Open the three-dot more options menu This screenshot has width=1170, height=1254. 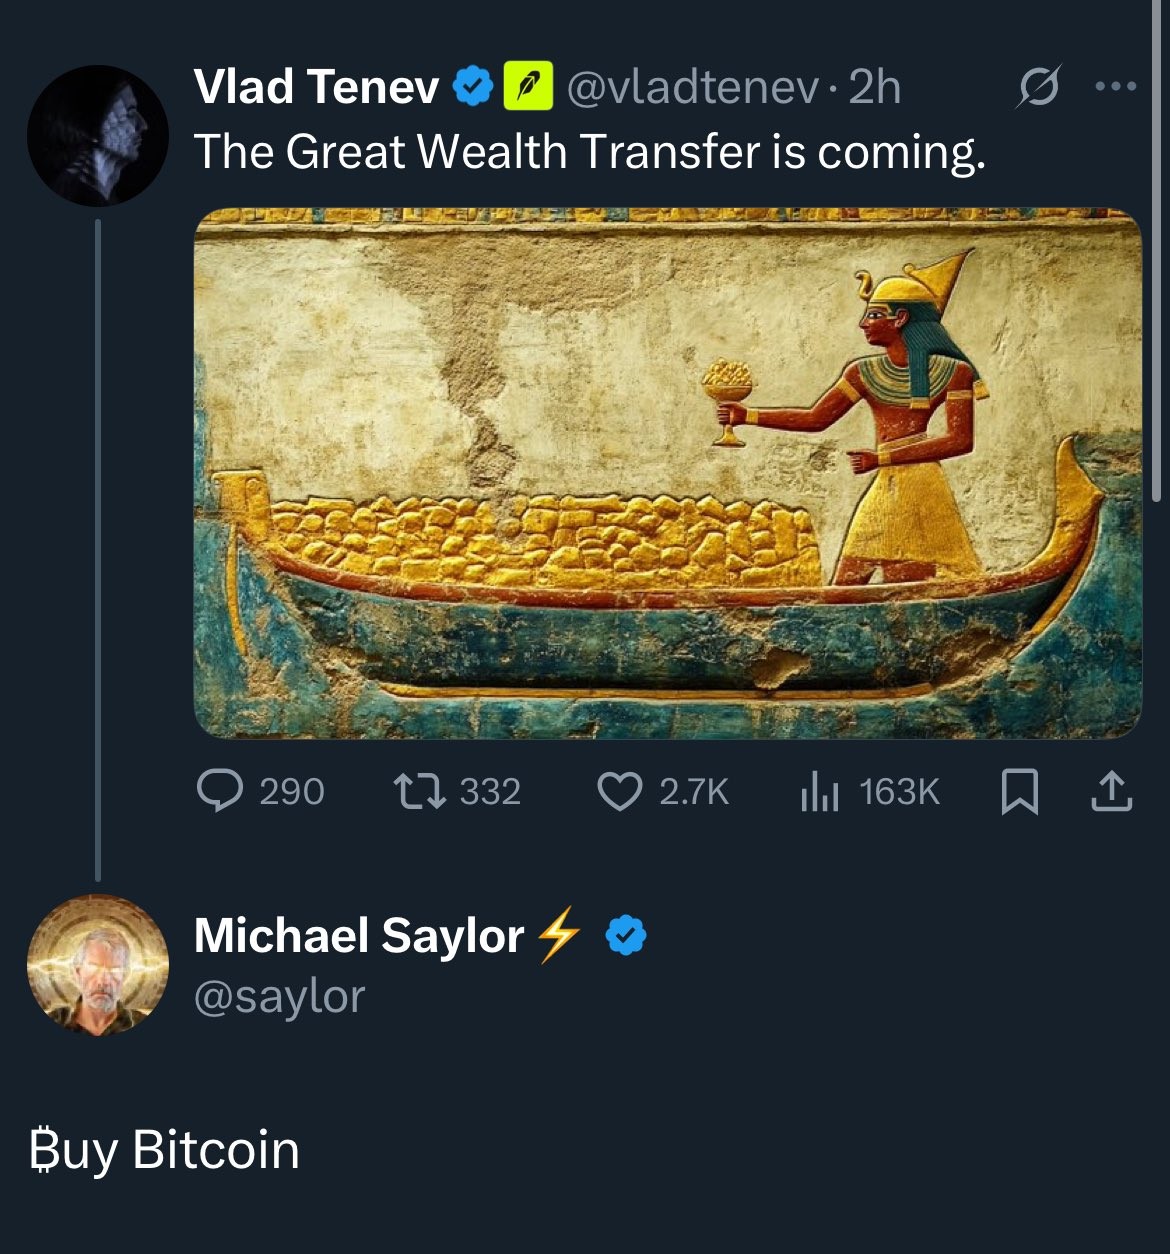click(x=1116, y=87)
